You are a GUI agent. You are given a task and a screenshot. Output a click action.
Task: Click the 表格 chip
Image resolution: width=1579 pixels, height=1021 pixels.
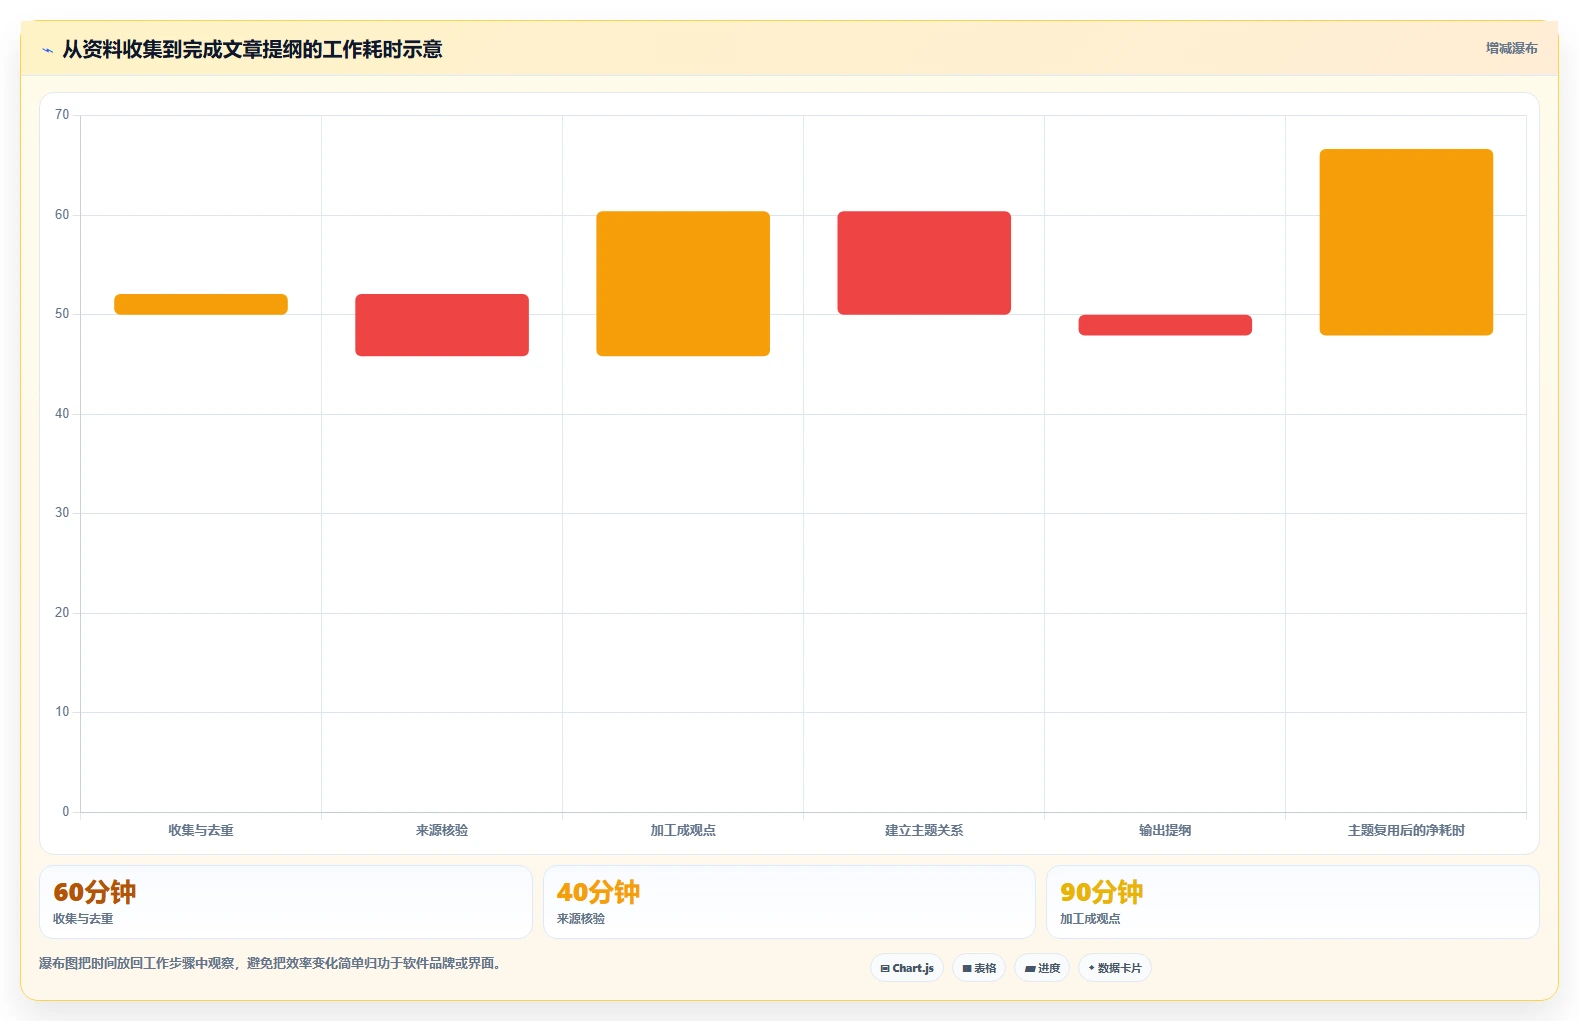click(x=979, y=968)
